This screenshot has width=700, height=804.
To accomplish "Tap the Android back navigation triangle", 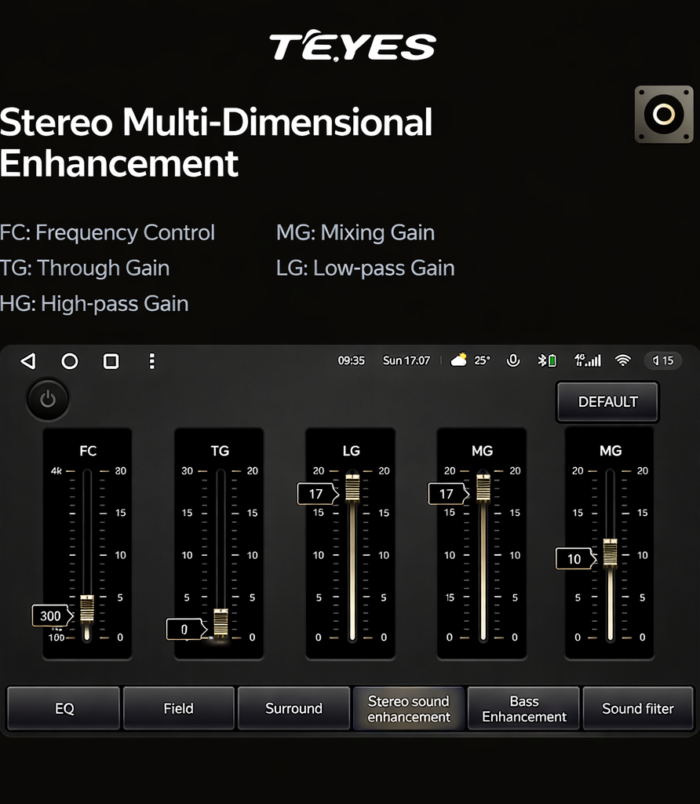I will 28,361.
